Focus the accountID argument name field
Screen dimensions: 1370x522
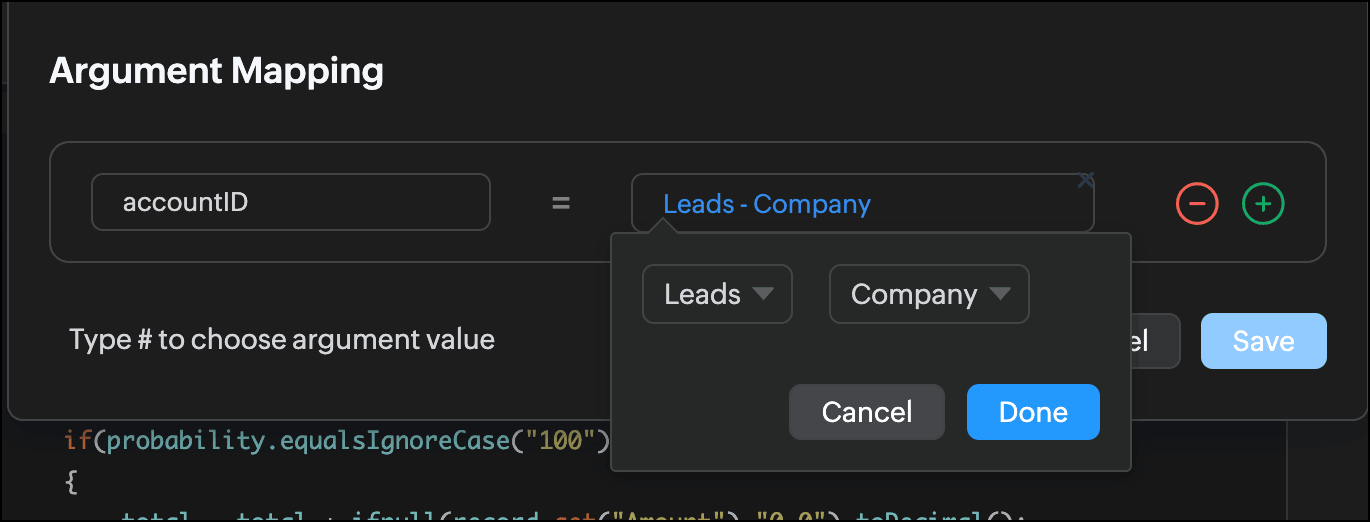[290, 203]
